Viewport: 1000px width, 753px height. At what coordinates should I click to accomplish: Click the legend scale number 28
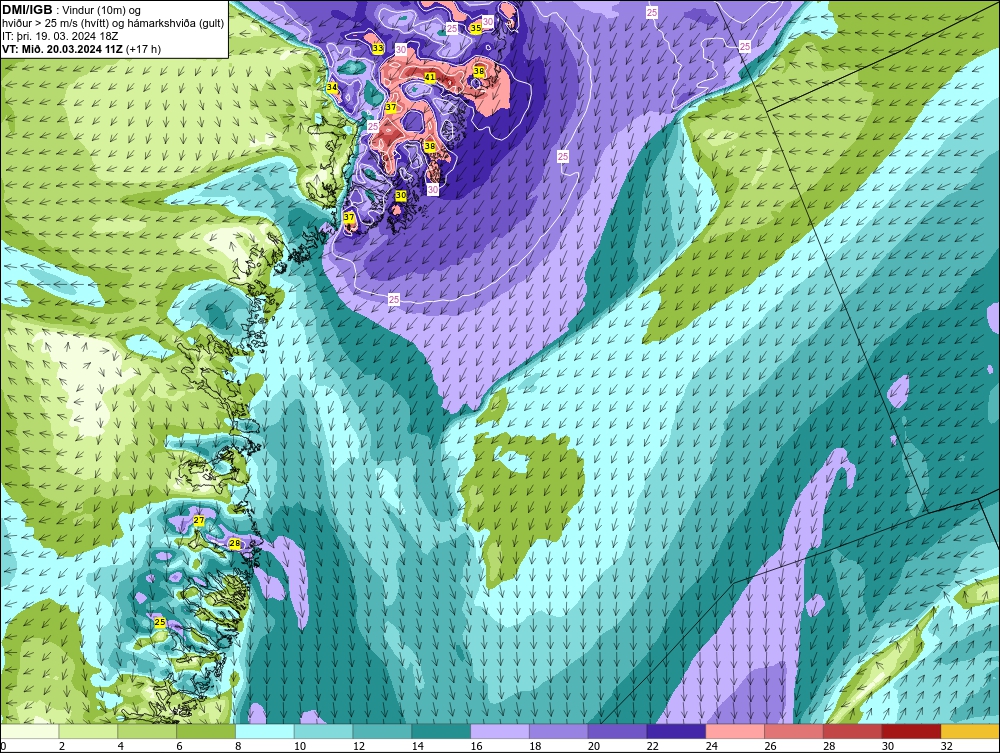(x=829, y=746)
